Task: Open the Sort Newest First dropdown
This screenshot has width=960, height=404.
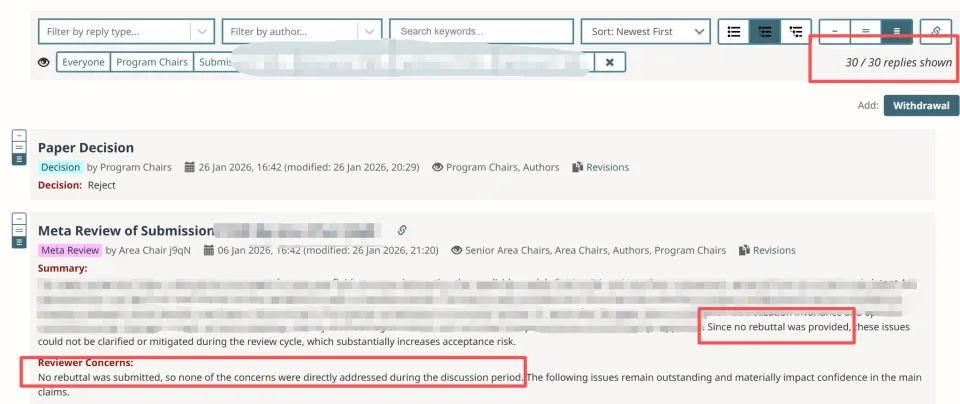Action: click(645, 32)
